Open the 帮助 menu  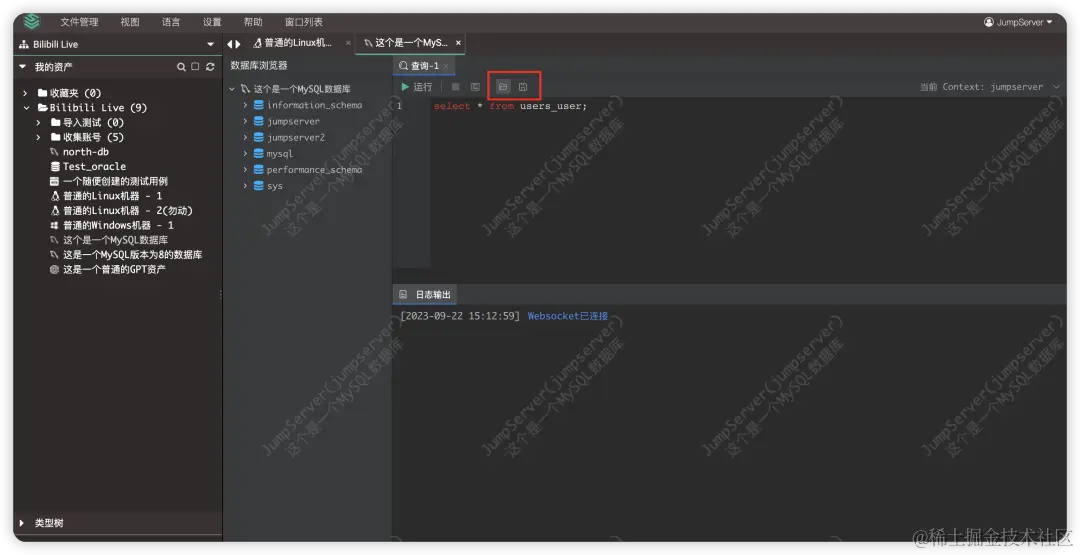253,22
